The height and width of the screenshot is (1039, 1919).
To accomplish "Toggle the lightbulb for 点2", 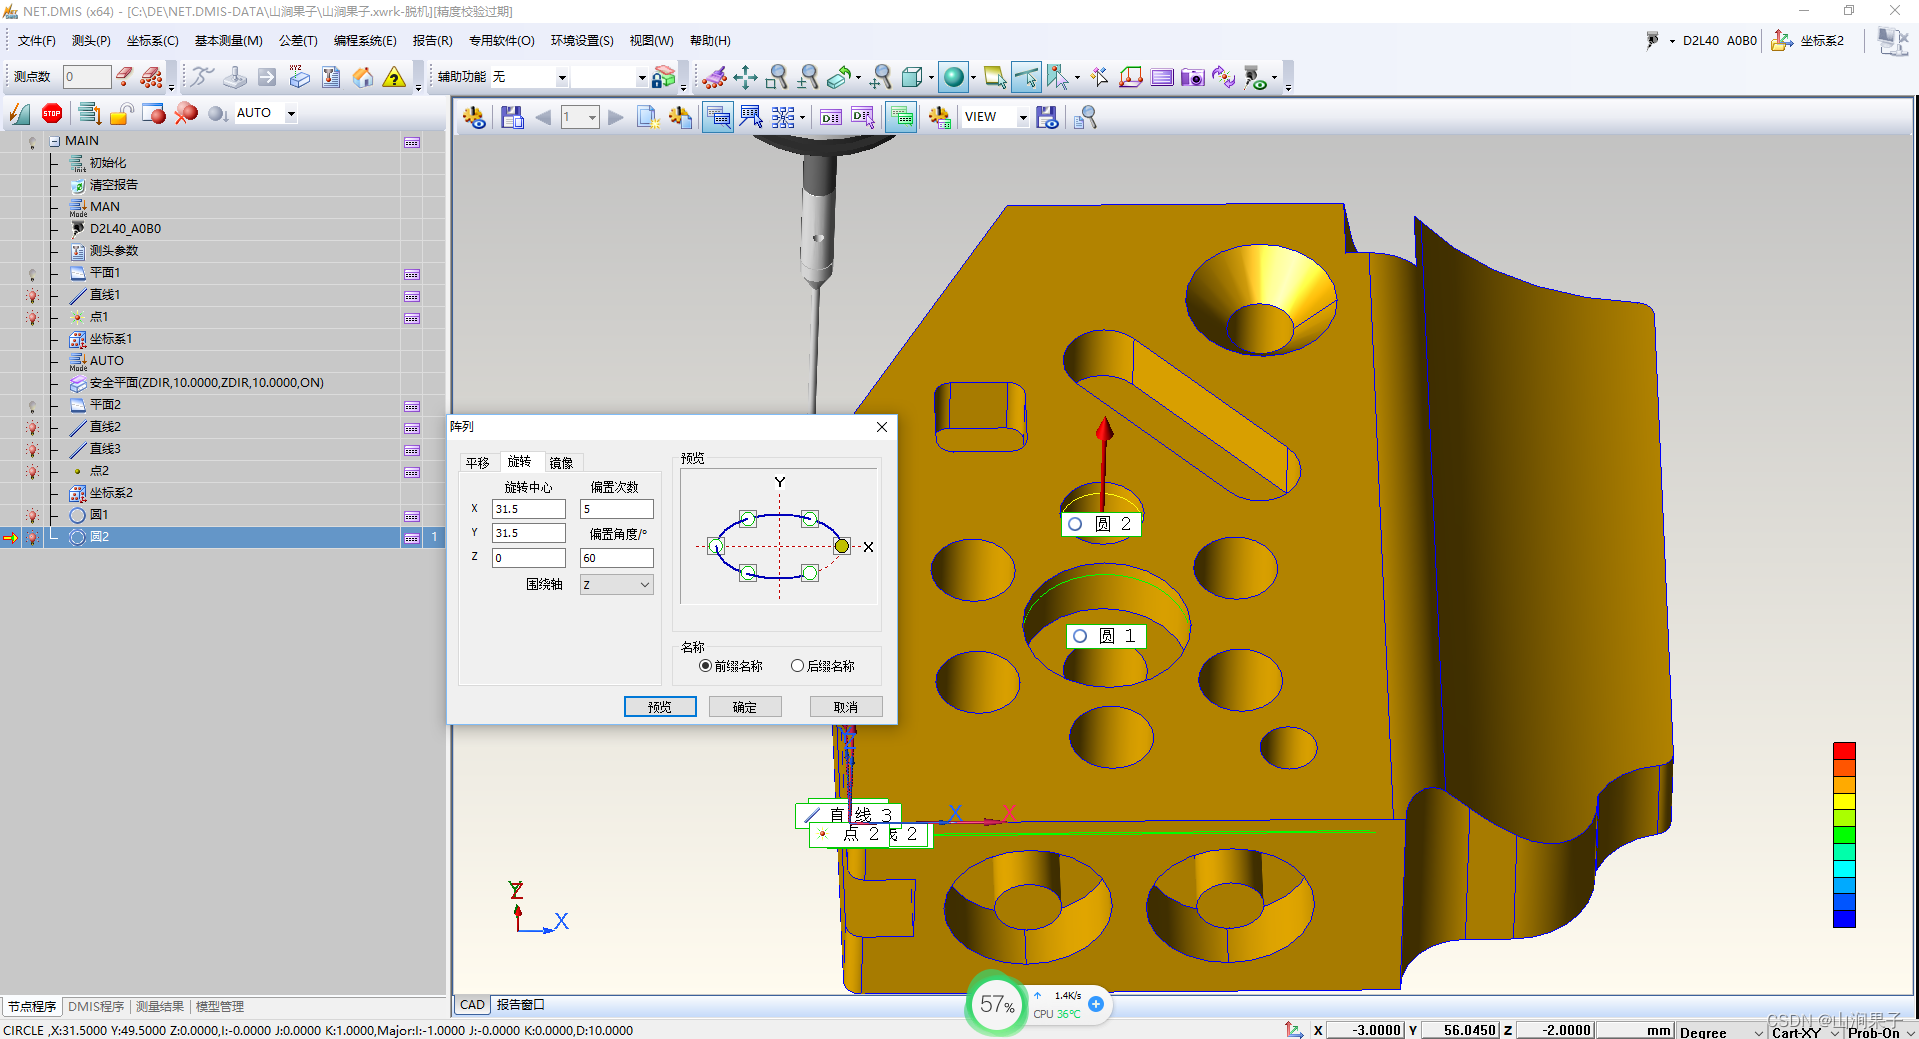I will pyautogui.click(x=32, y=472).
